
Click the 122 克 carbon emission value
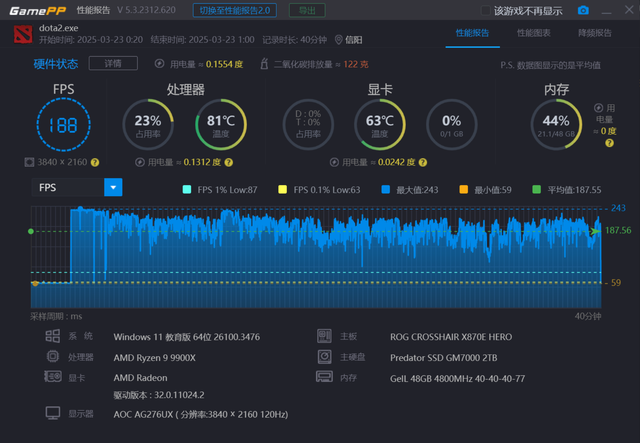[x=356, y=64]
